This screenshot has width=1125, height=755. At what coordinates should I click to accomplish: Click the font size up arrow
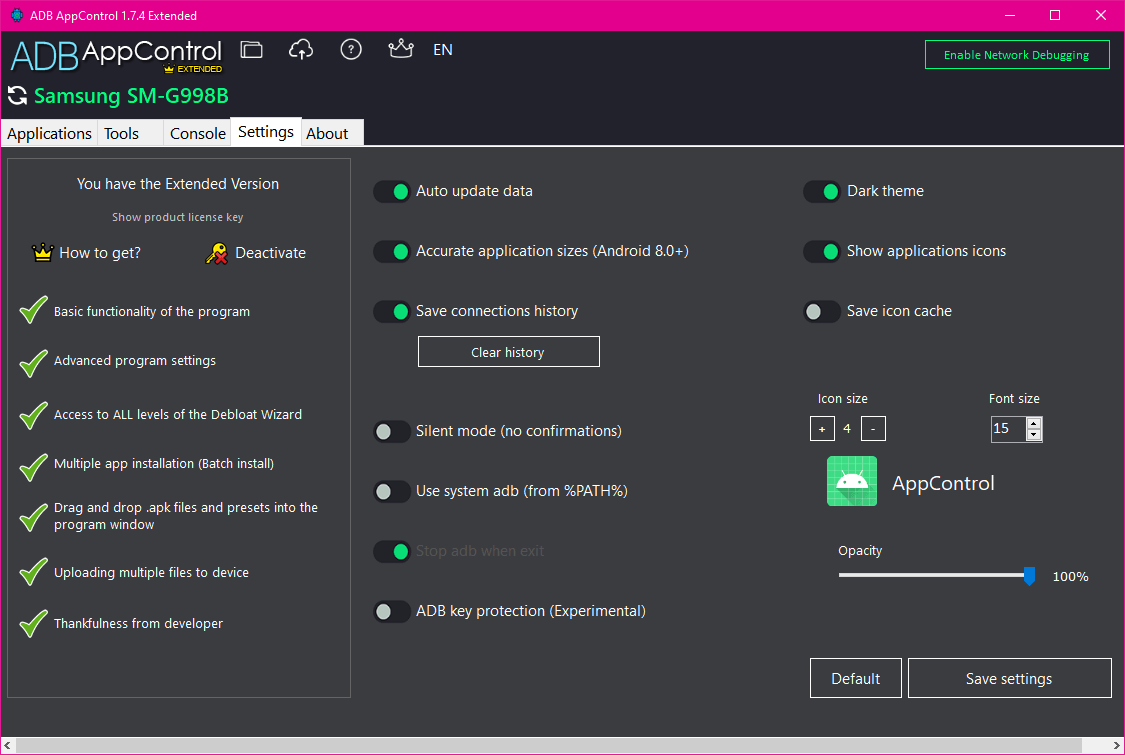1034,423
